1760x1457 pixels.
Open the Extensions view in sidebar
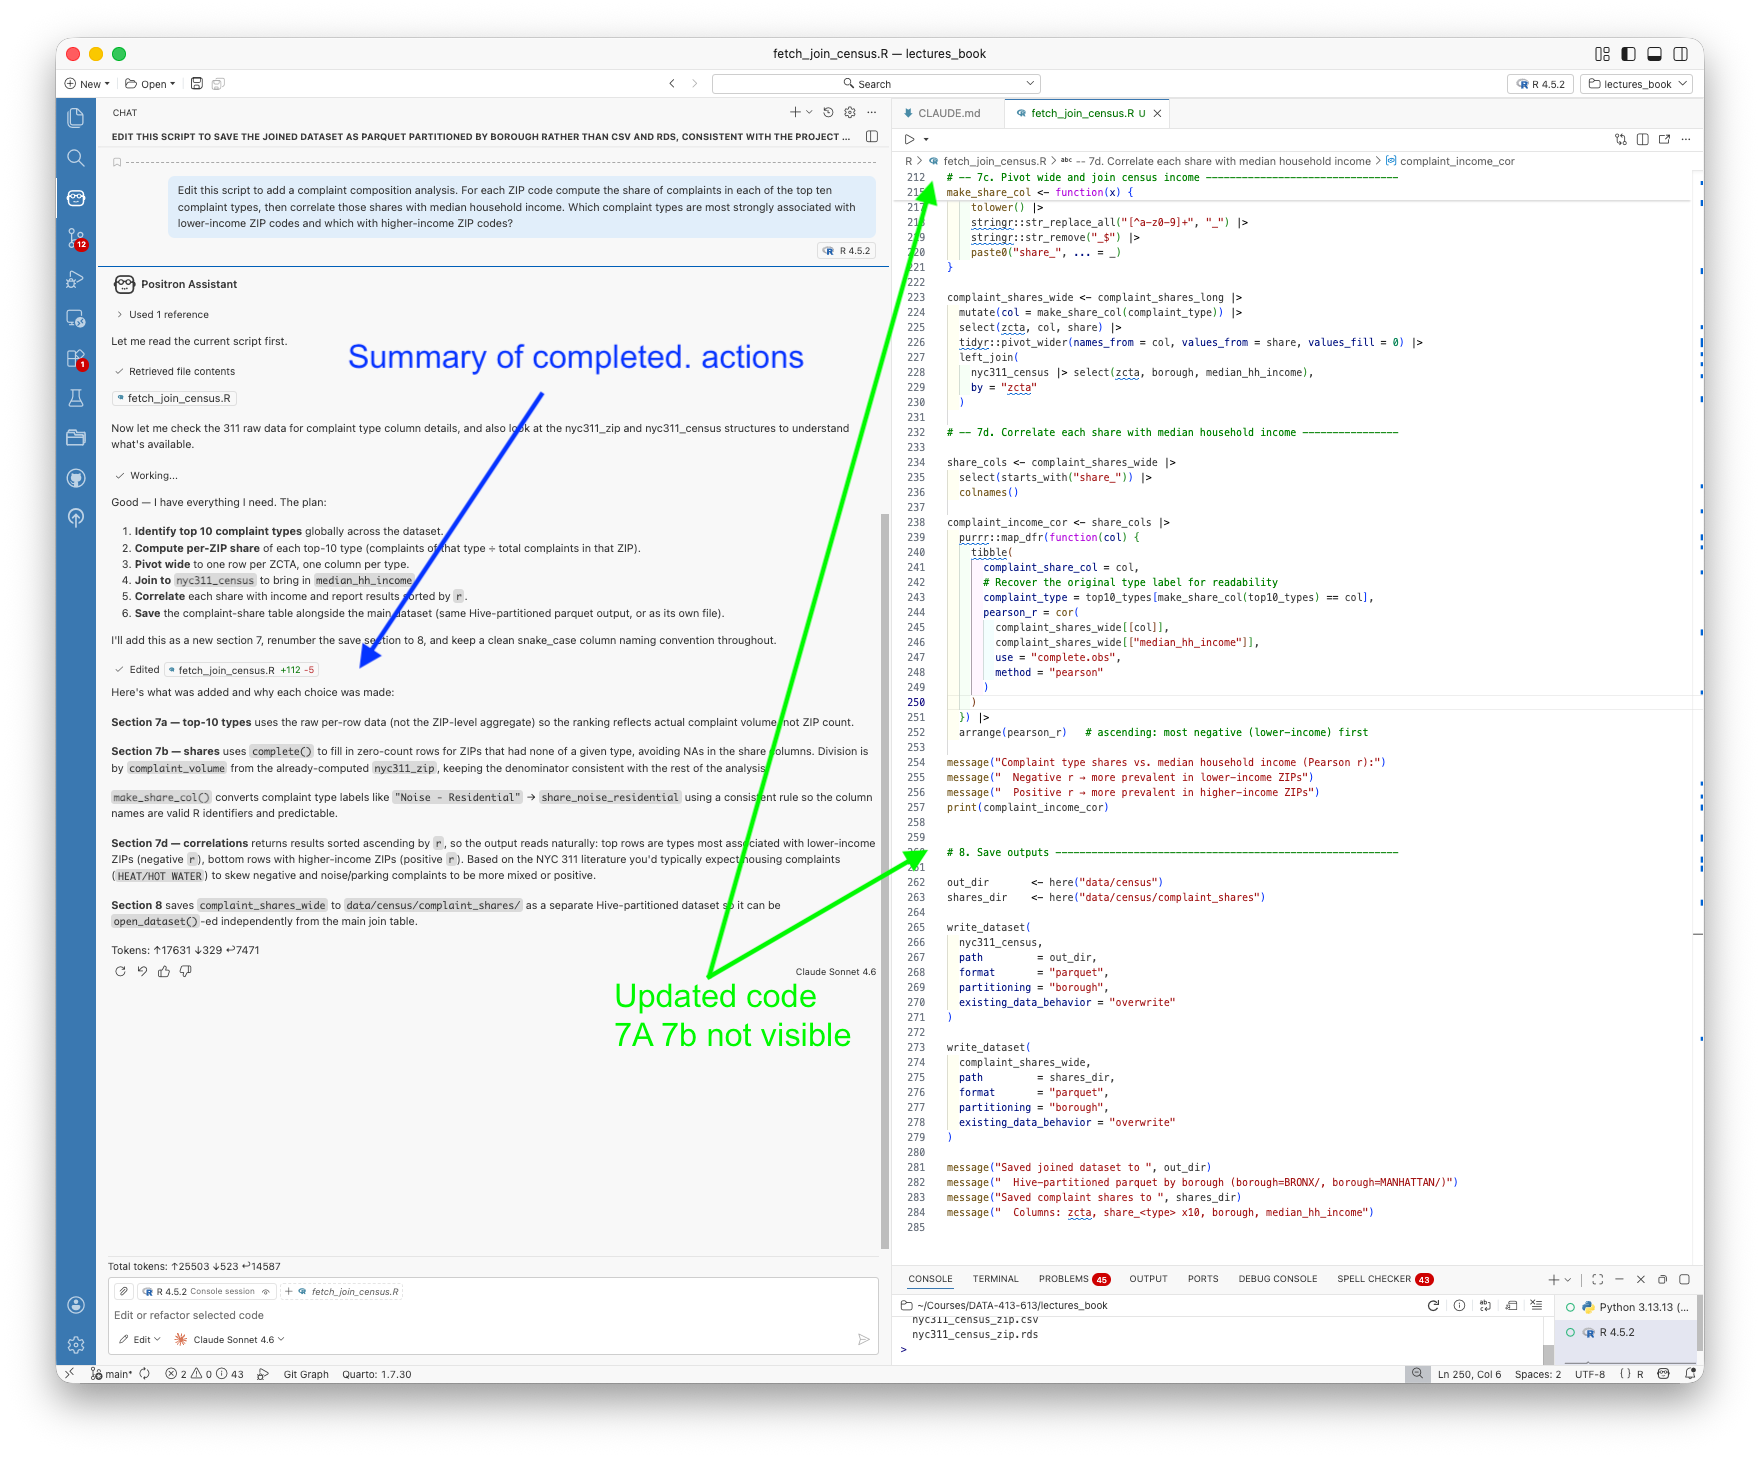click(x=76, y=358)
